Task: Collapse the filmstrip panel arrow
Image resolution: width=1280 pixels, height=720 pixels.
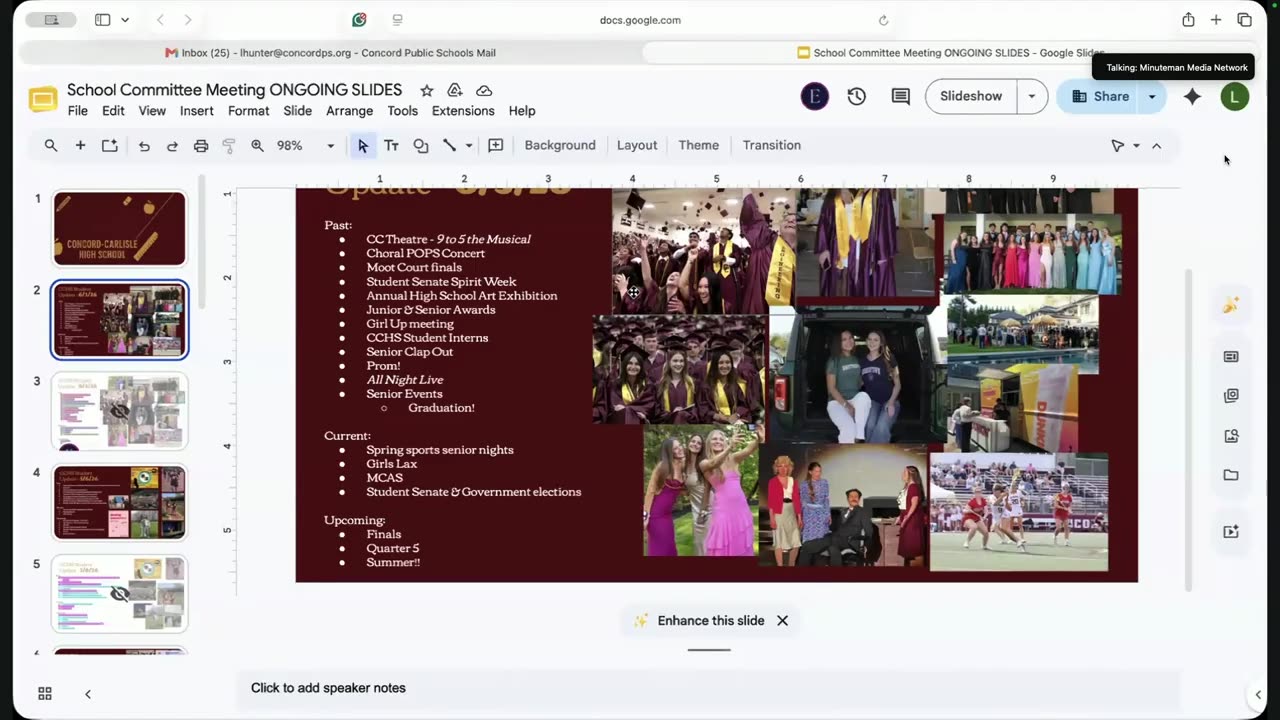Action: (x=88, y=694)
